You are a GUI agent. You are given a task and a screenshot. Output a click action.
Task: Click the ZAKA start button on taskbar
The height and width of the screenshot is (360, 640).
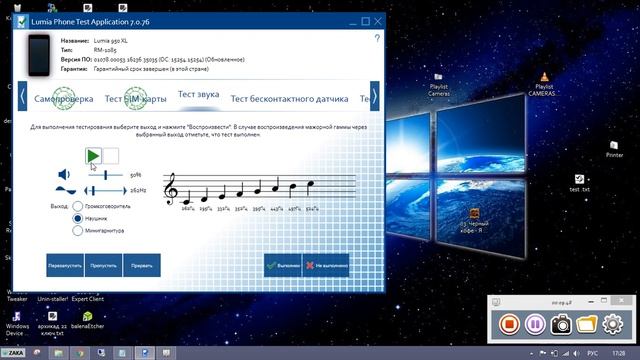[13, 353]
